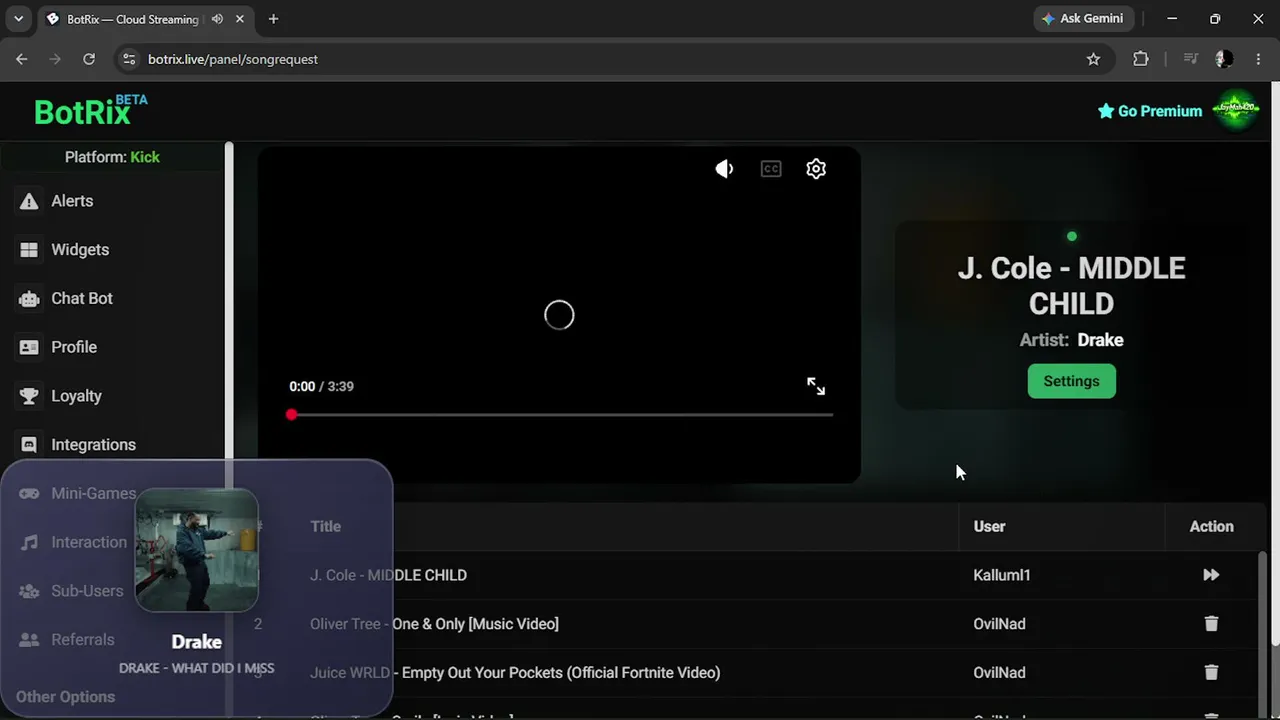The height and width of the screenshot is (720, 1280).
Task: Open the video player gear settings
Action: coord(816,169)
